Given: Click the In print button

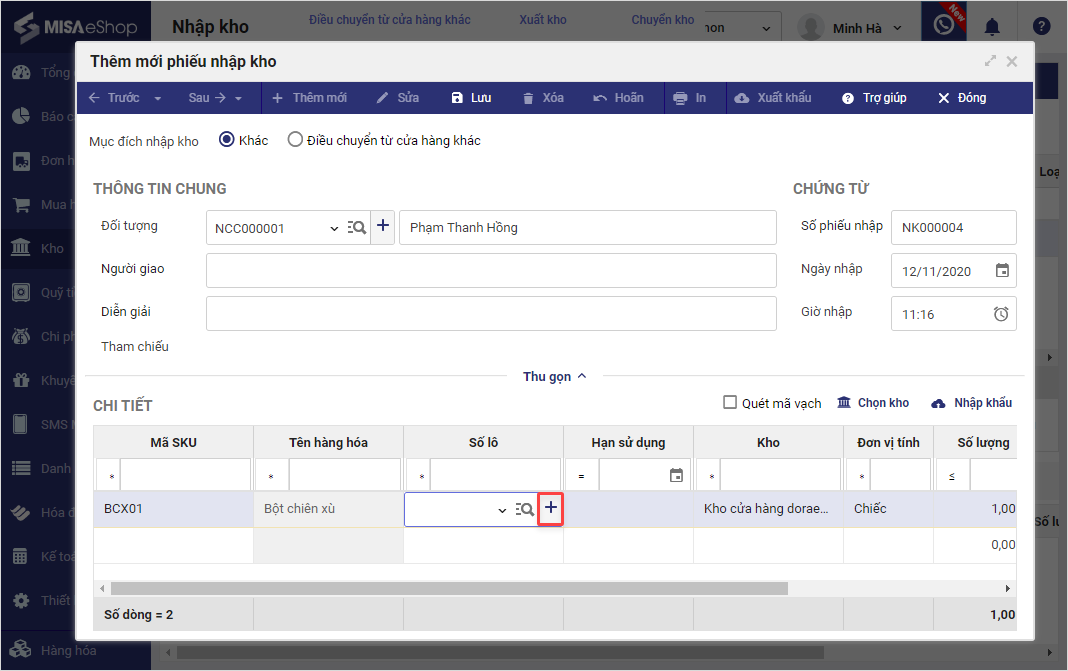Looking at the screenshot, I should pos(690,98).
